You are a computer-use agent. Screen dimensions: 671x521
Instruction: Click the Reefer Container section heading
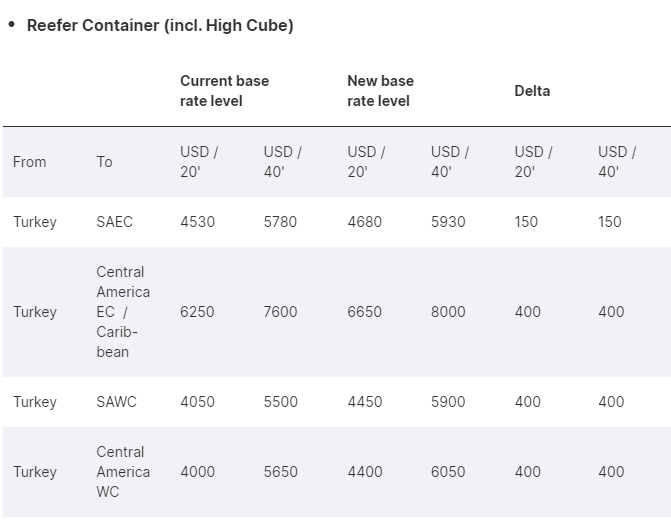(x=160, y=26)
